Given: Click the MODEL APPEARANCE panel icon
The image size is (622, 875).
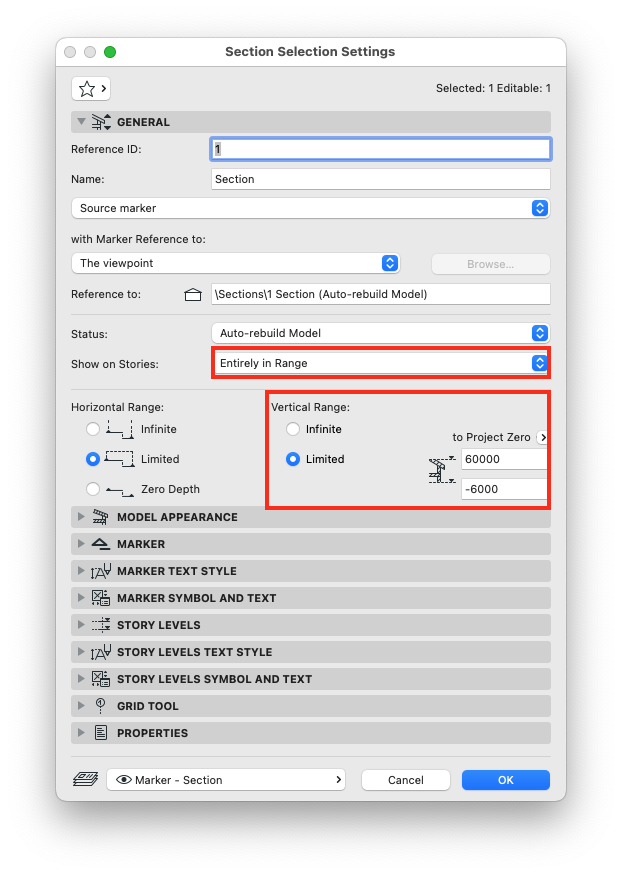Looking at the screenshot, I should pyautogui.click(x=100, y=517).
